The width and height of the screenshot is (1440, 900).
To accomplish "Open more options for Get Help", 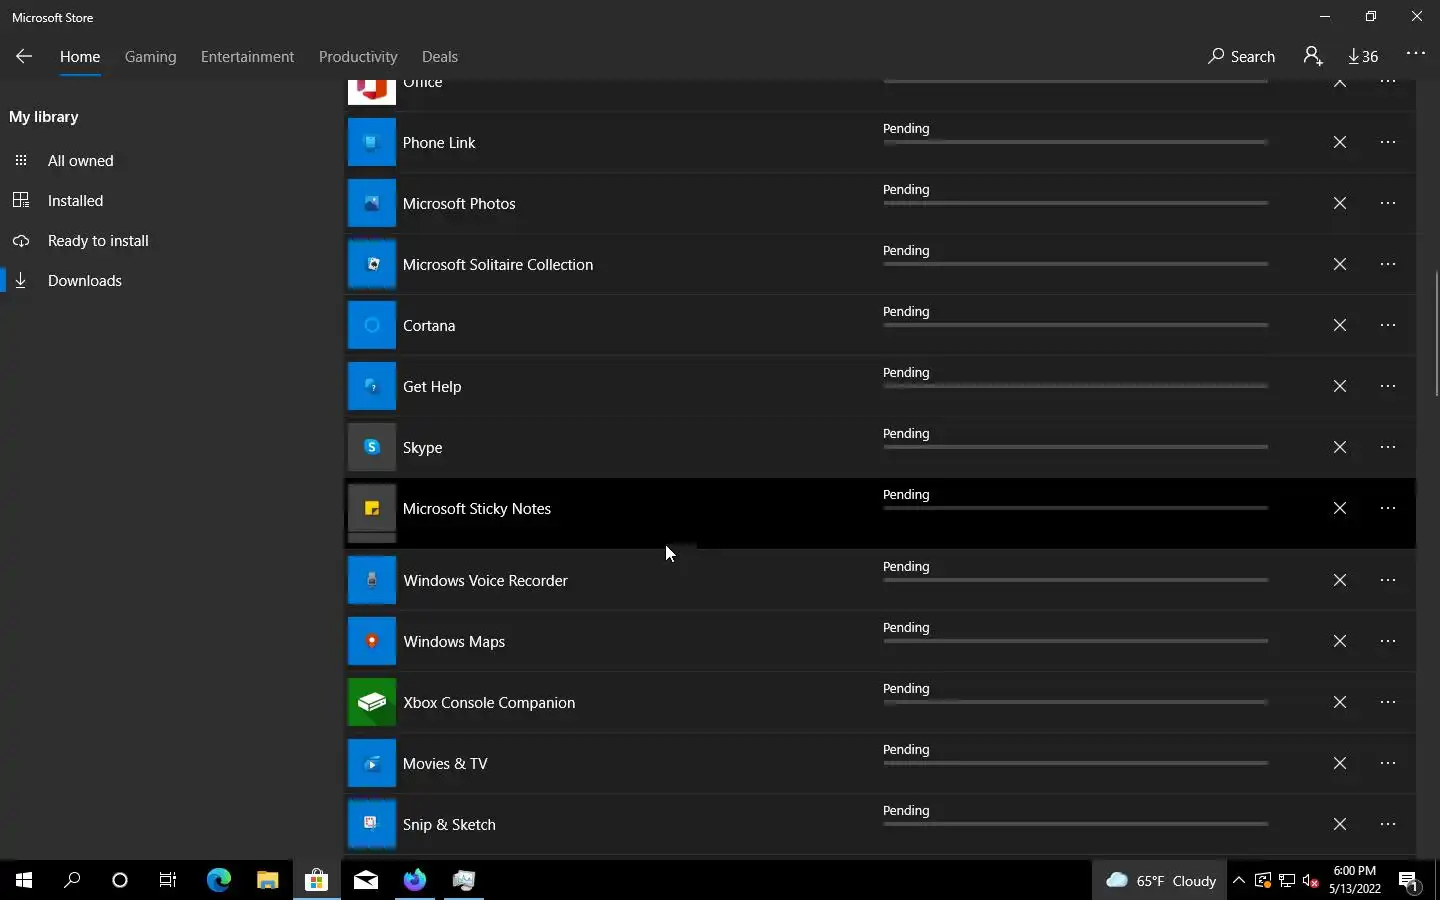I will (x=1388, y=386).
